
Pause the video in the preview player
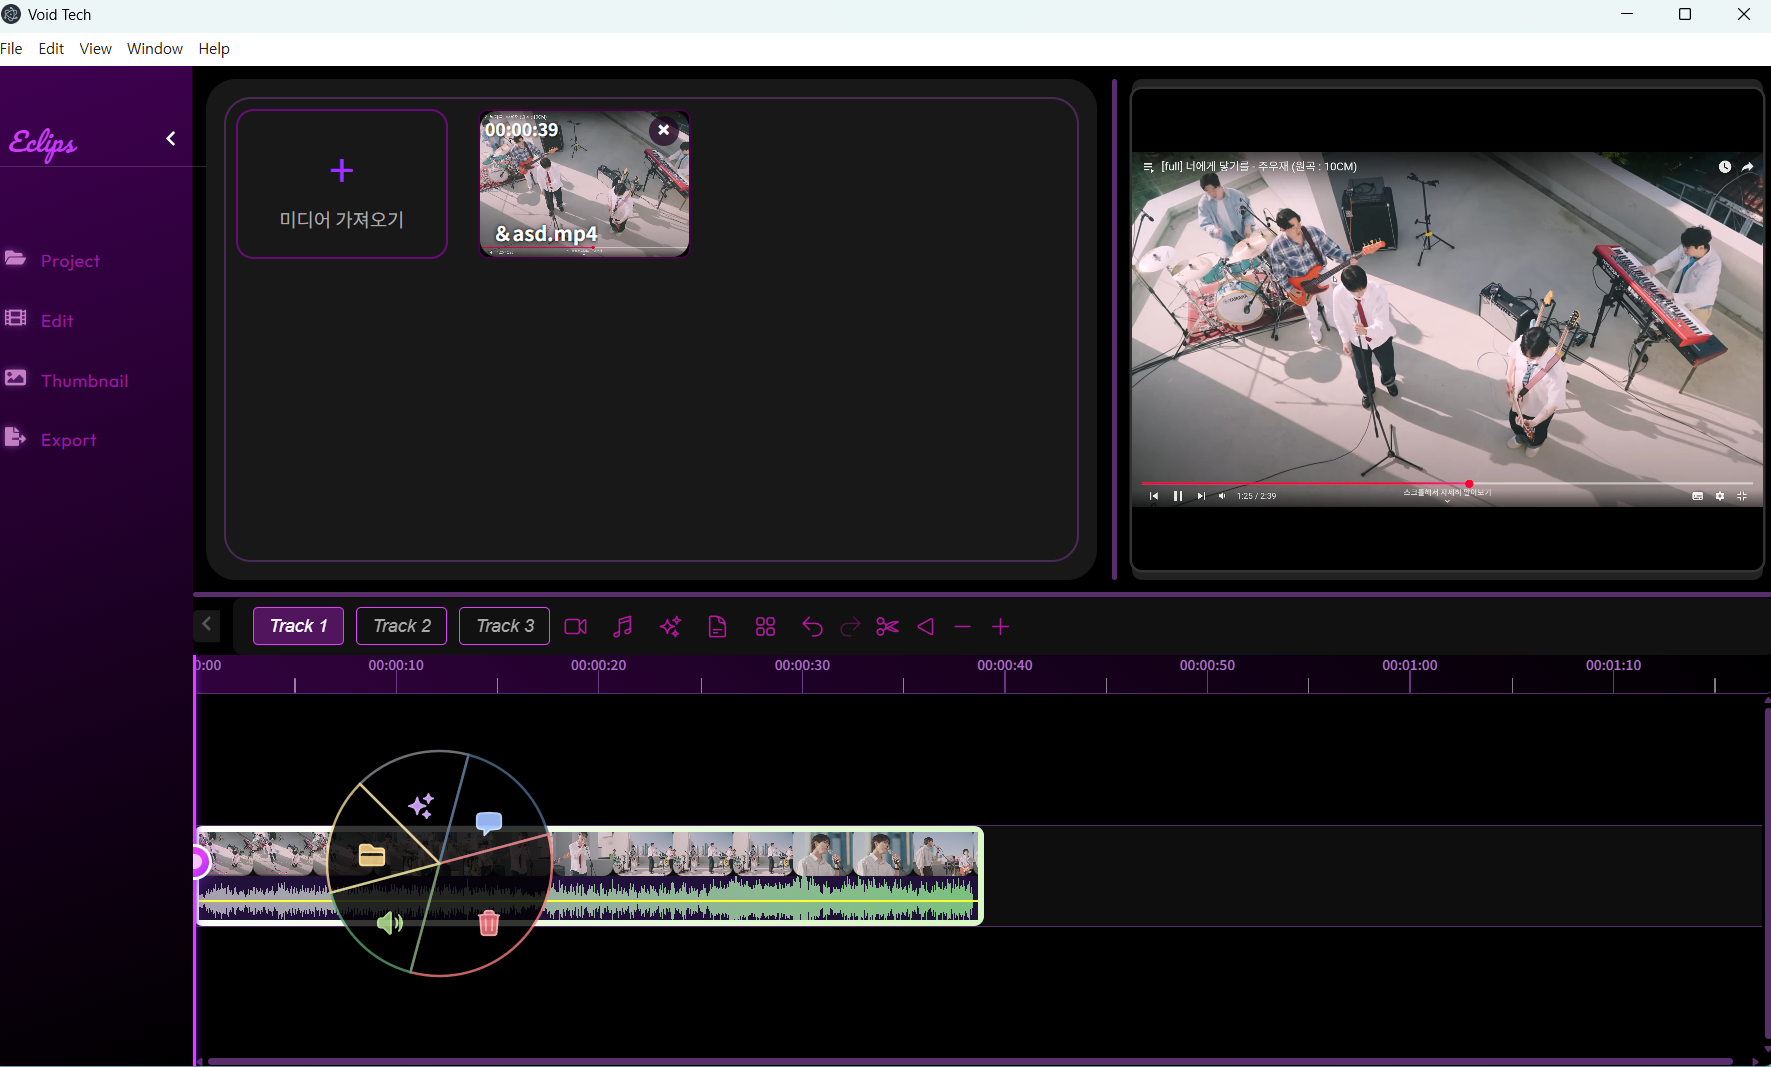(x=1178, y=496)
